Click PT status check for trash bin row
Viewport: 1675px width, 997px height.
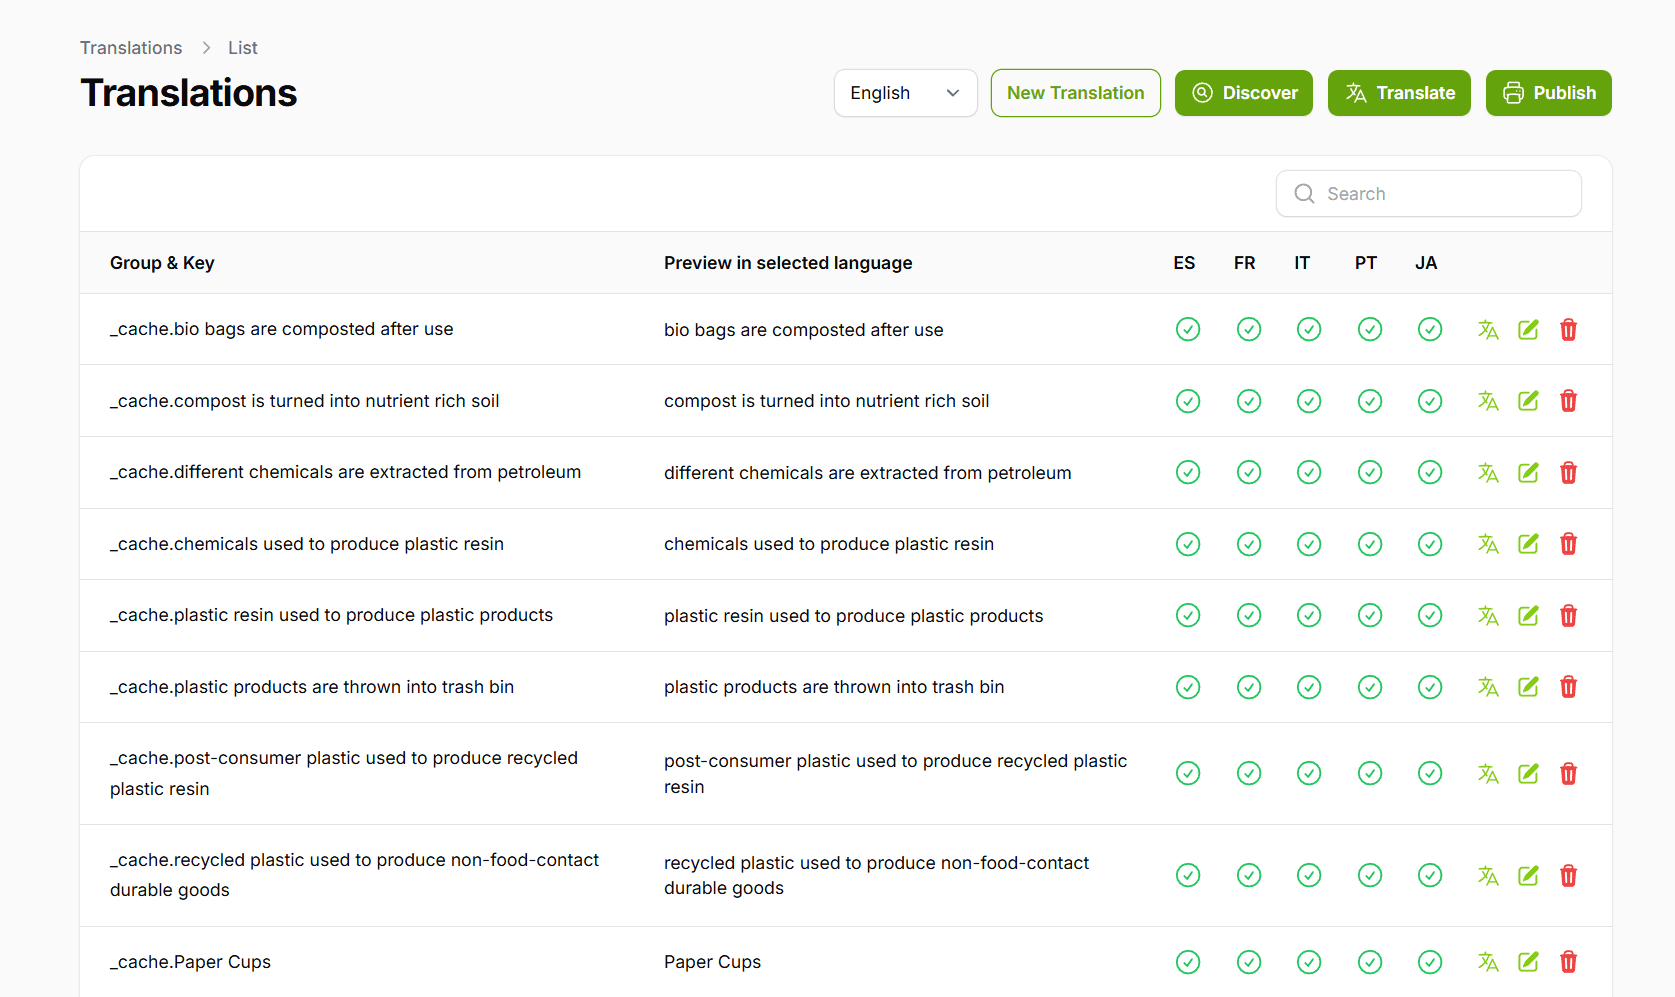pyautogui.click(x=1370, y=687)
